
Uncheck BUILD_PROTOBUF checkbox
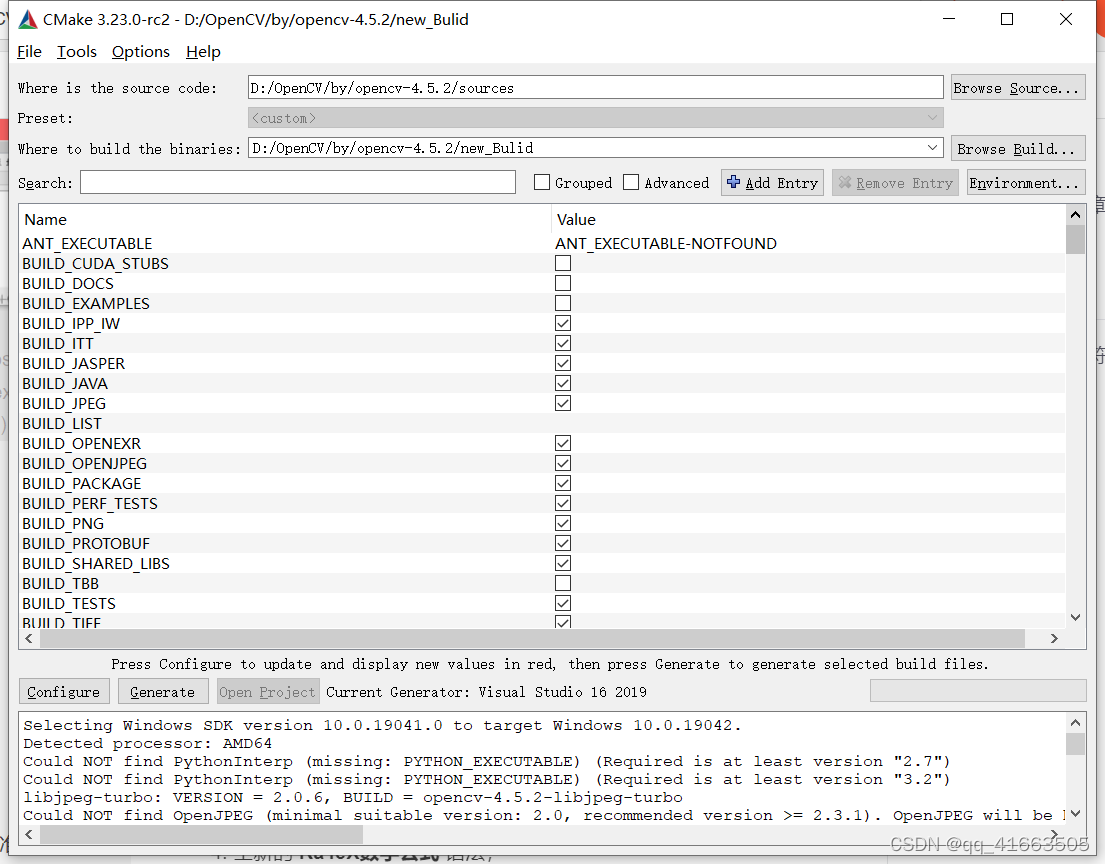[562, 543]
